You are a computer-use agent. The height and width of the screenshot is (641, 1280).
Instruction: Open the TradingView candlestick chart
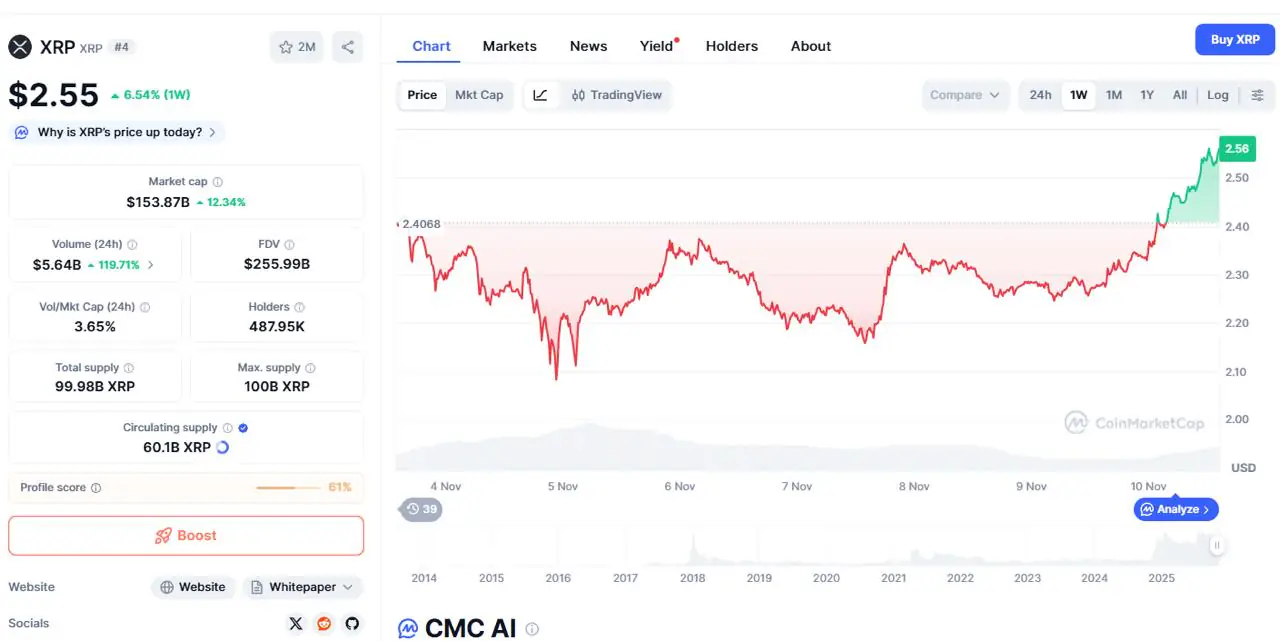[617, 95]
